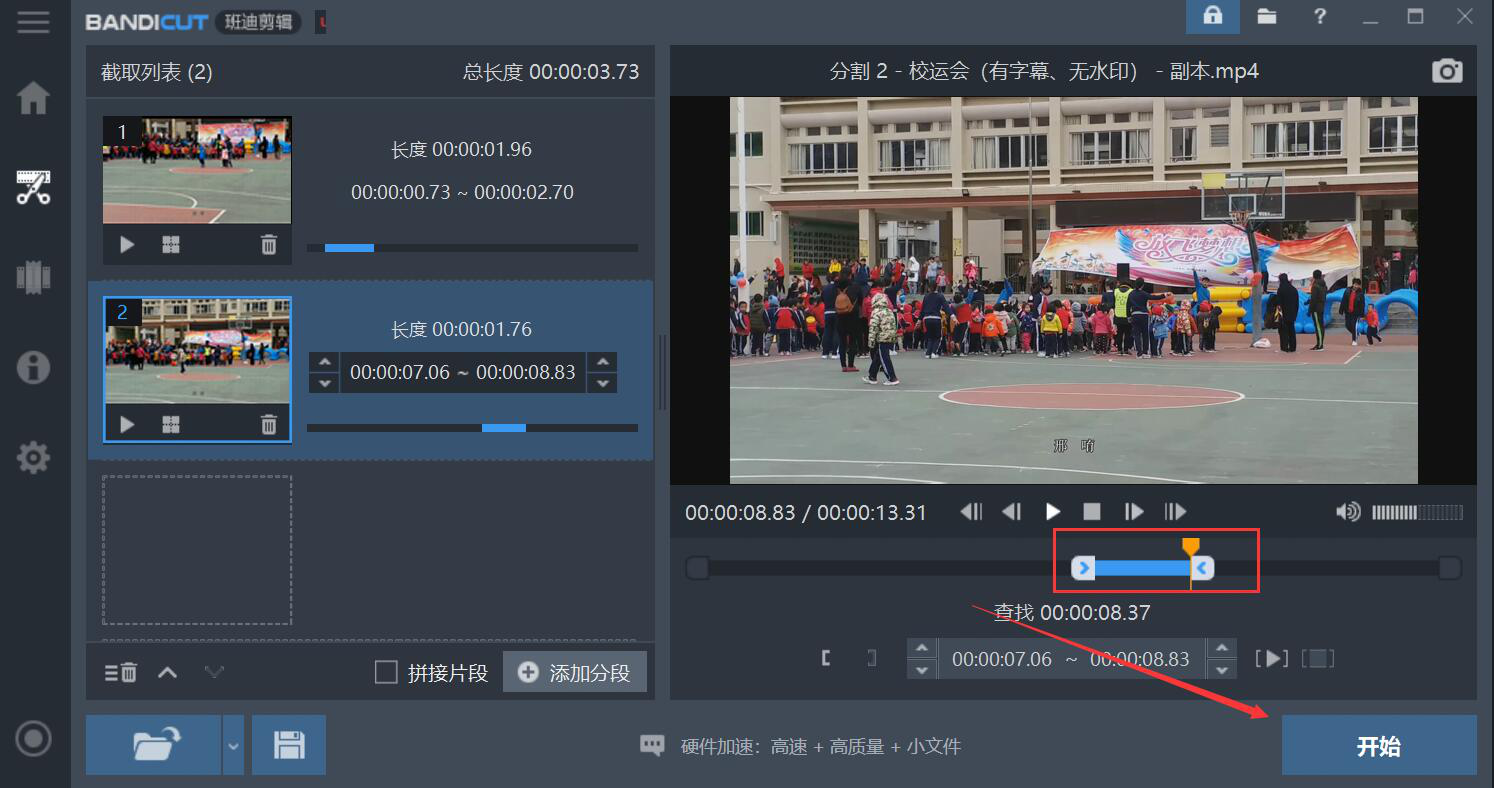Enable the 拼接片段 checkbox
1494x788 pixels.
click(386, 672)
